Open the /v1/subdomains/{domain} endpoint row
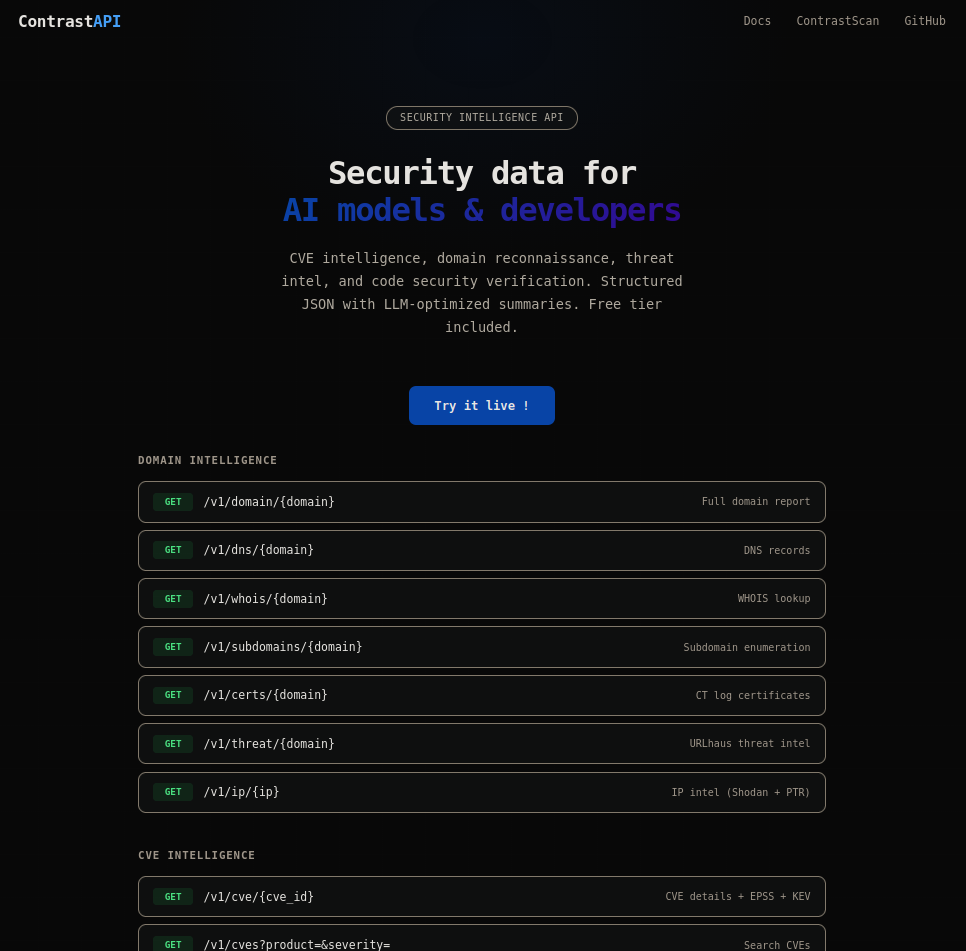 482,647
